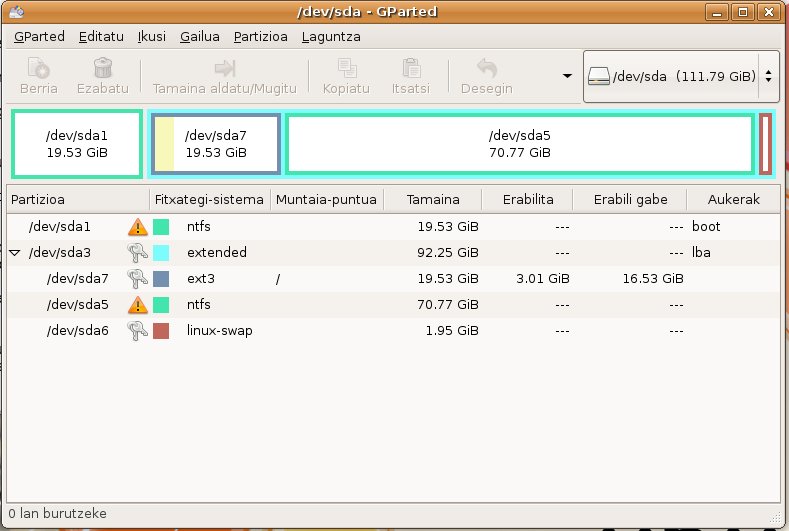Select /dev/sda6 row in partition list

393,331
